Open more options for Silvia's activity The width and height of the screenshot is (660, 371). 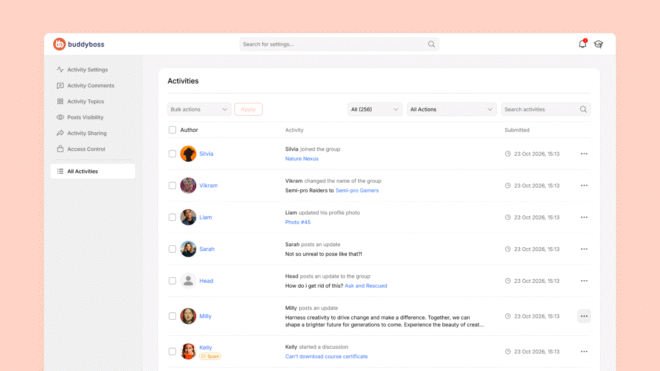(x=584, y=154)
